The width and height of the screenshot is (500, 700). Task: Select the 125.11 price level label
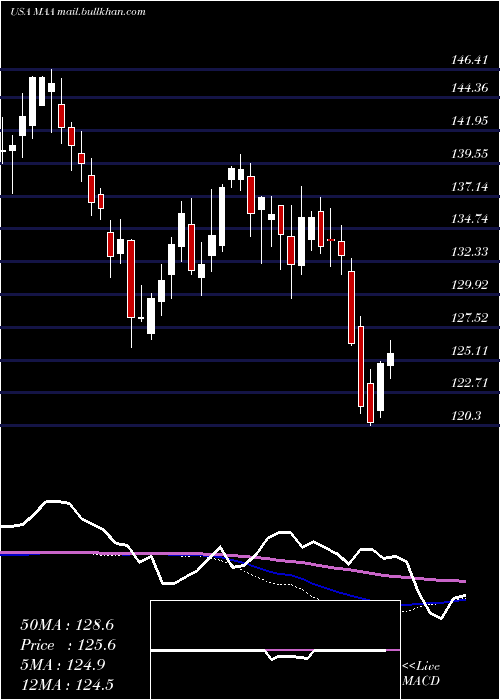tap(470, 350)
